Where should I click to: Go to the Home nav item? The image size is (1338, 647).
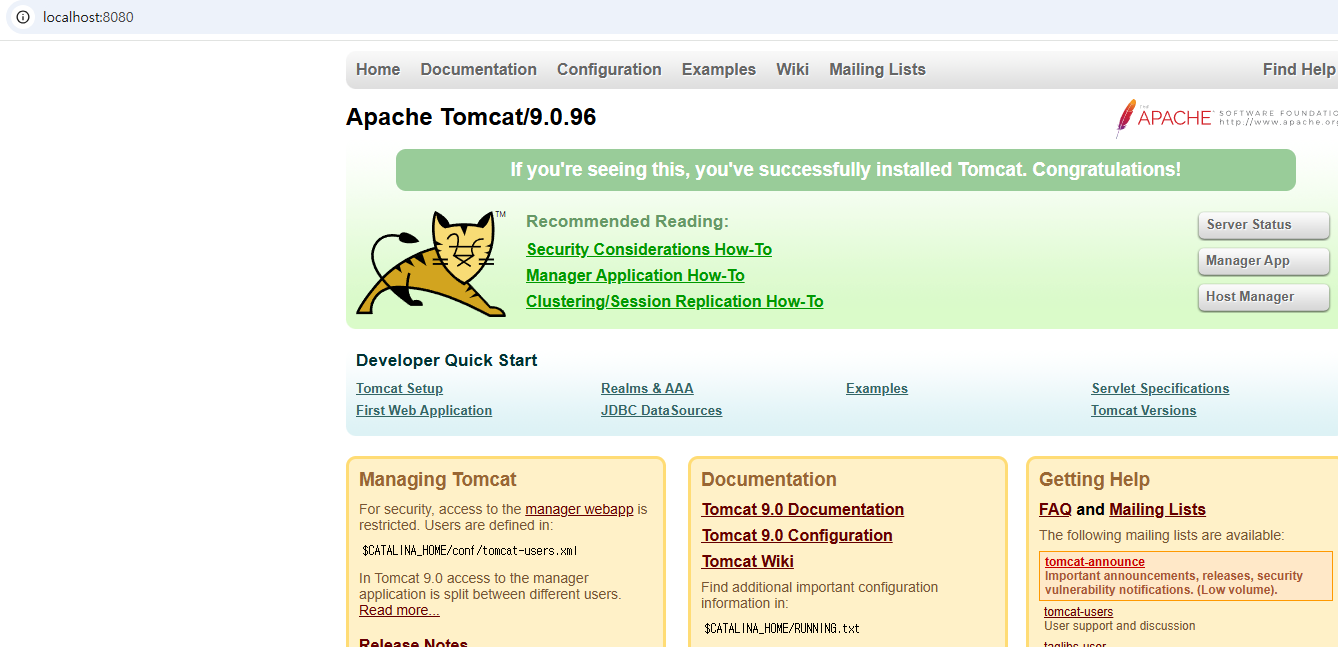(378, 69)
